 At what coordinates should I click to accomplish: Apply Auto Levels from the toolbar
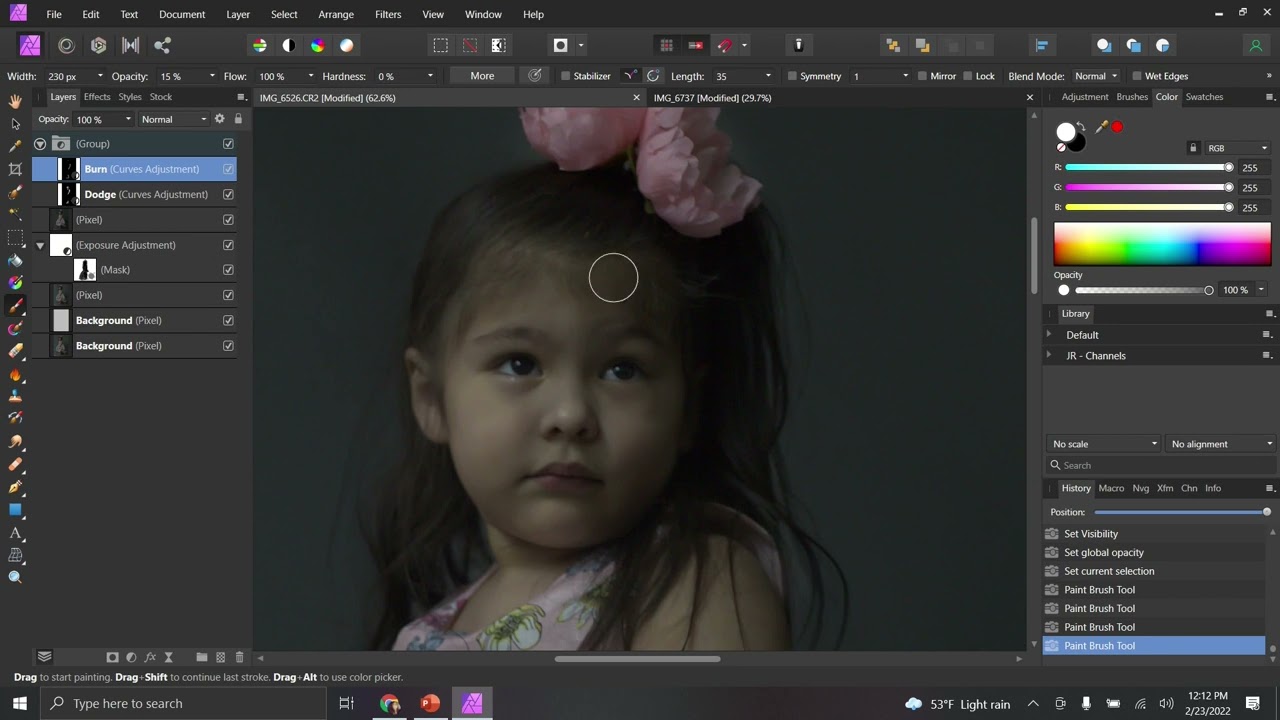tap(260, 45)
